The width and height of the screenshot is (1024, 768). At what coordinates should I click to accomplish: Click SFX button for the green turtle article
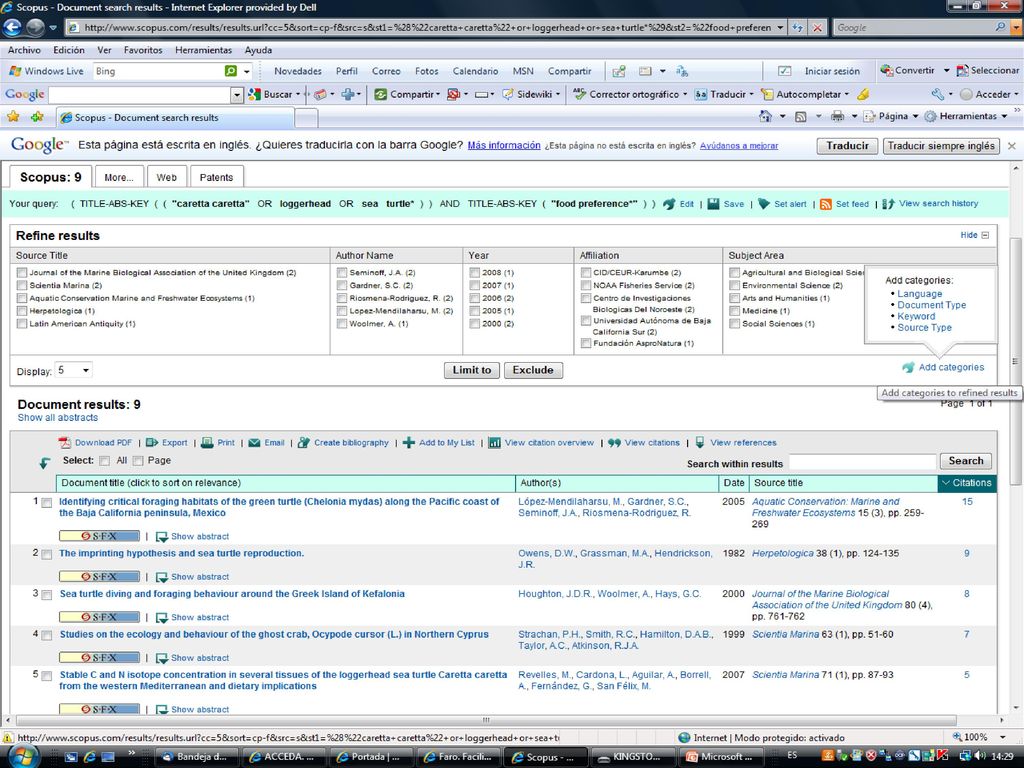pos(99,536)
